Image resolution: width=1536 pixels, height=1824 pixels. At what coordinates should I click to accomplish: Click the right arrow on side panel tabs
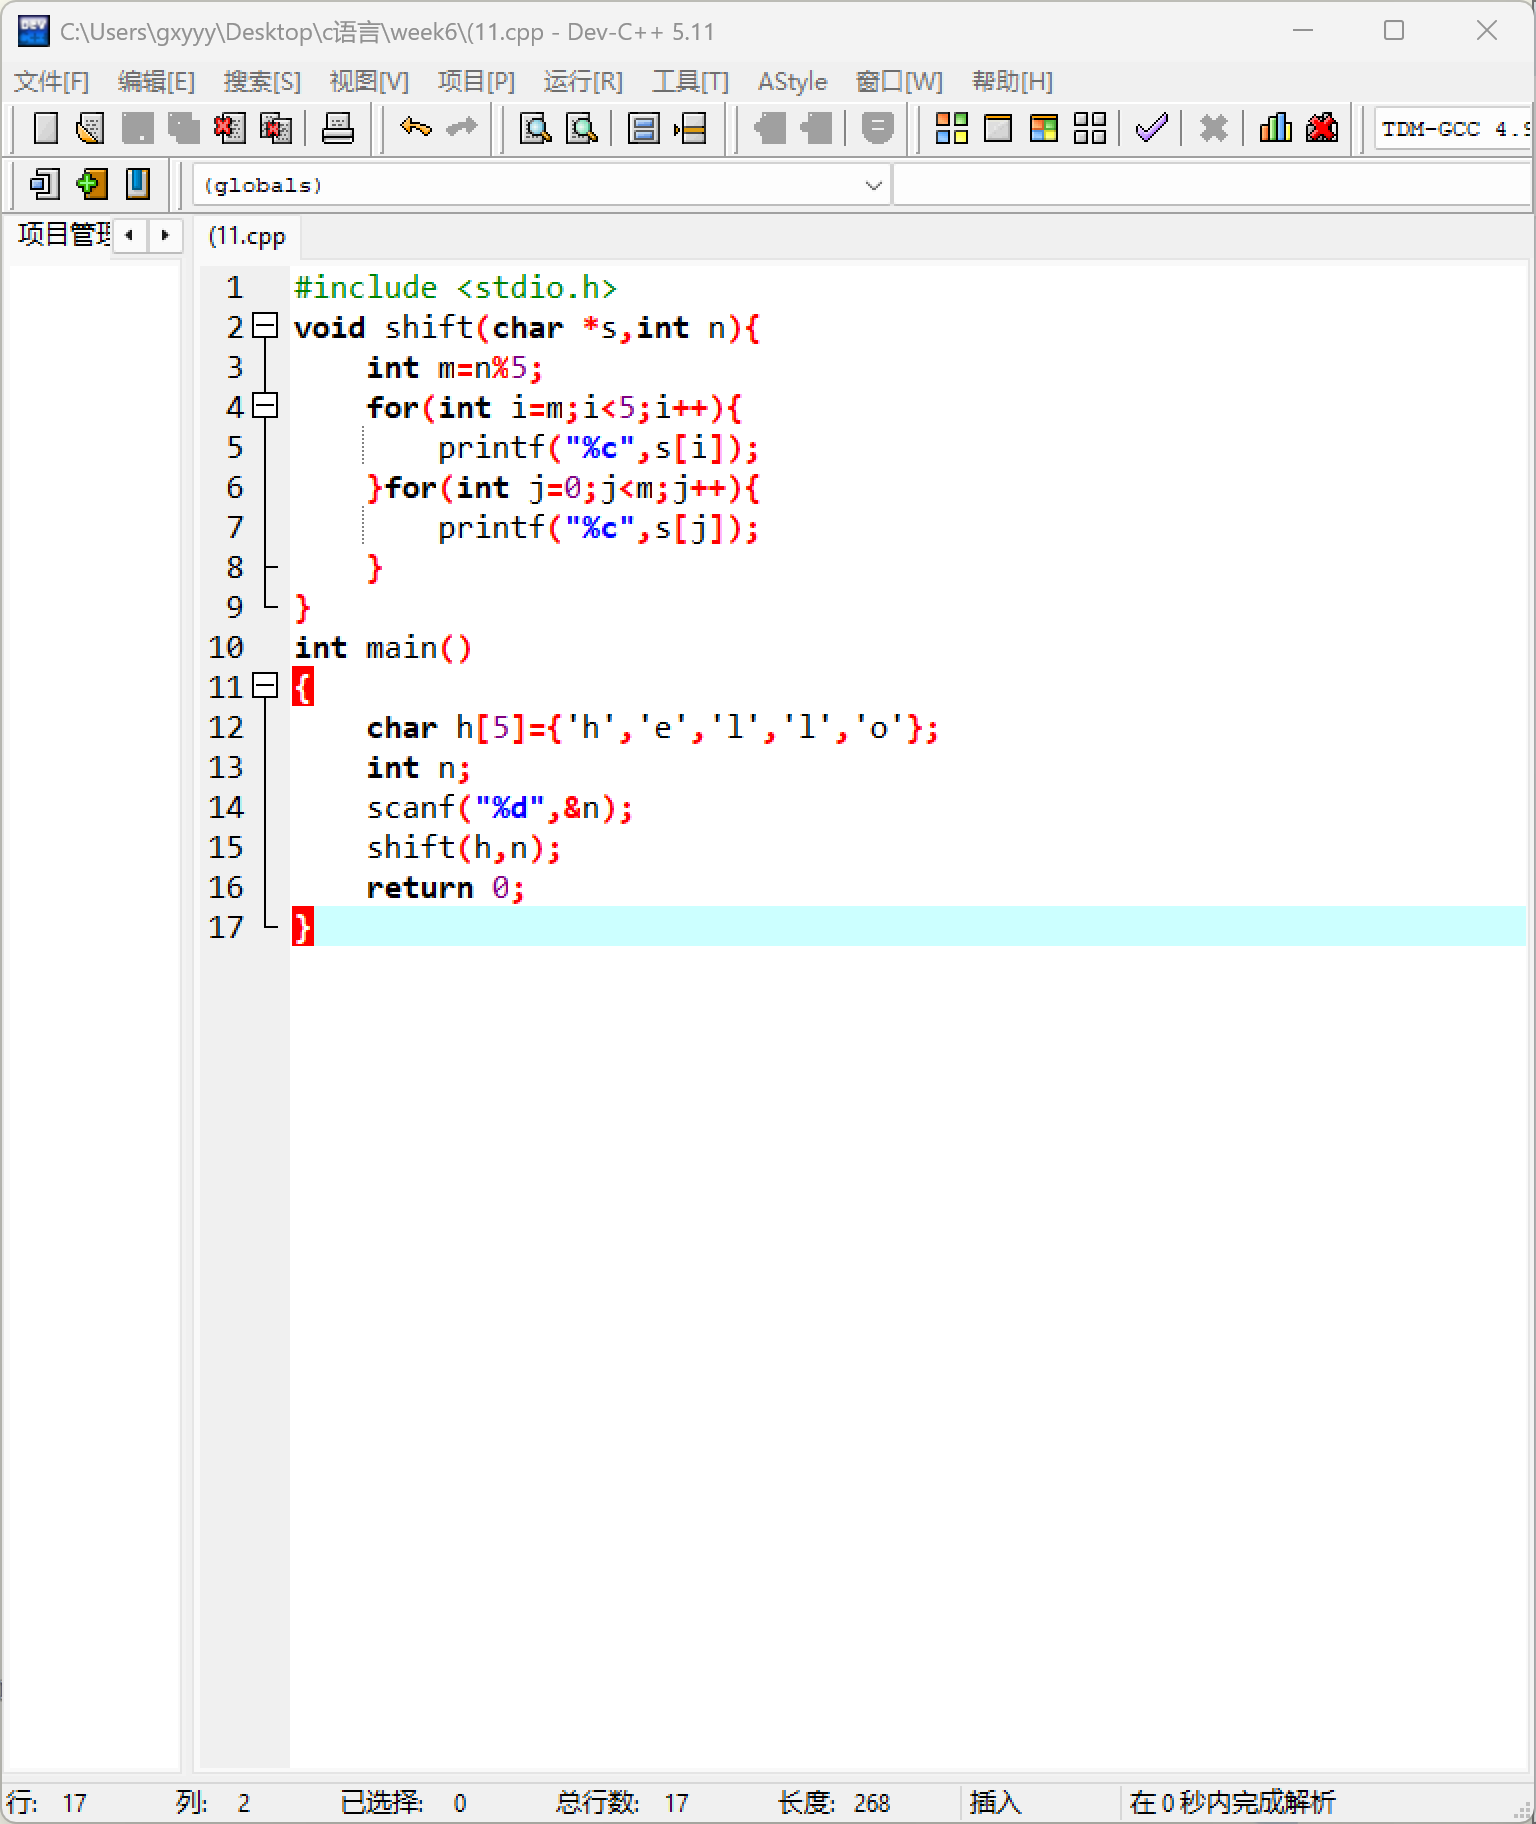pyautogui.click(x=165, y=235)
